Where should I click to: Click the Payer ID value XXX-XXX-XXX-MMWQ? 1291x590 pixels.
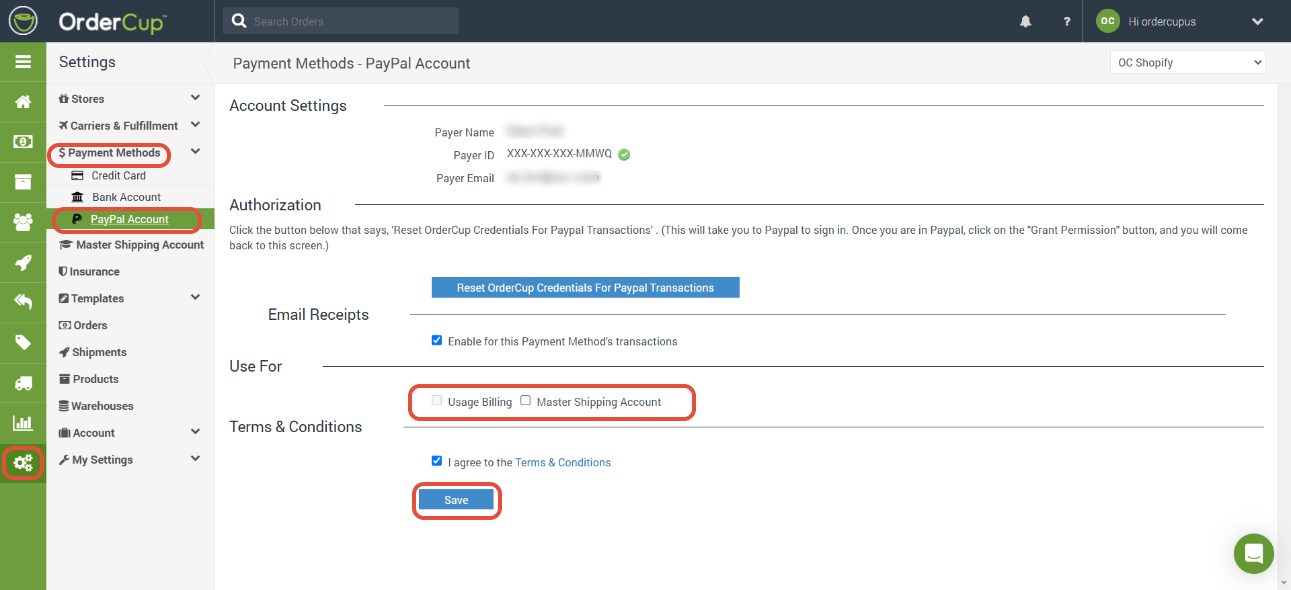coord(559,155)
